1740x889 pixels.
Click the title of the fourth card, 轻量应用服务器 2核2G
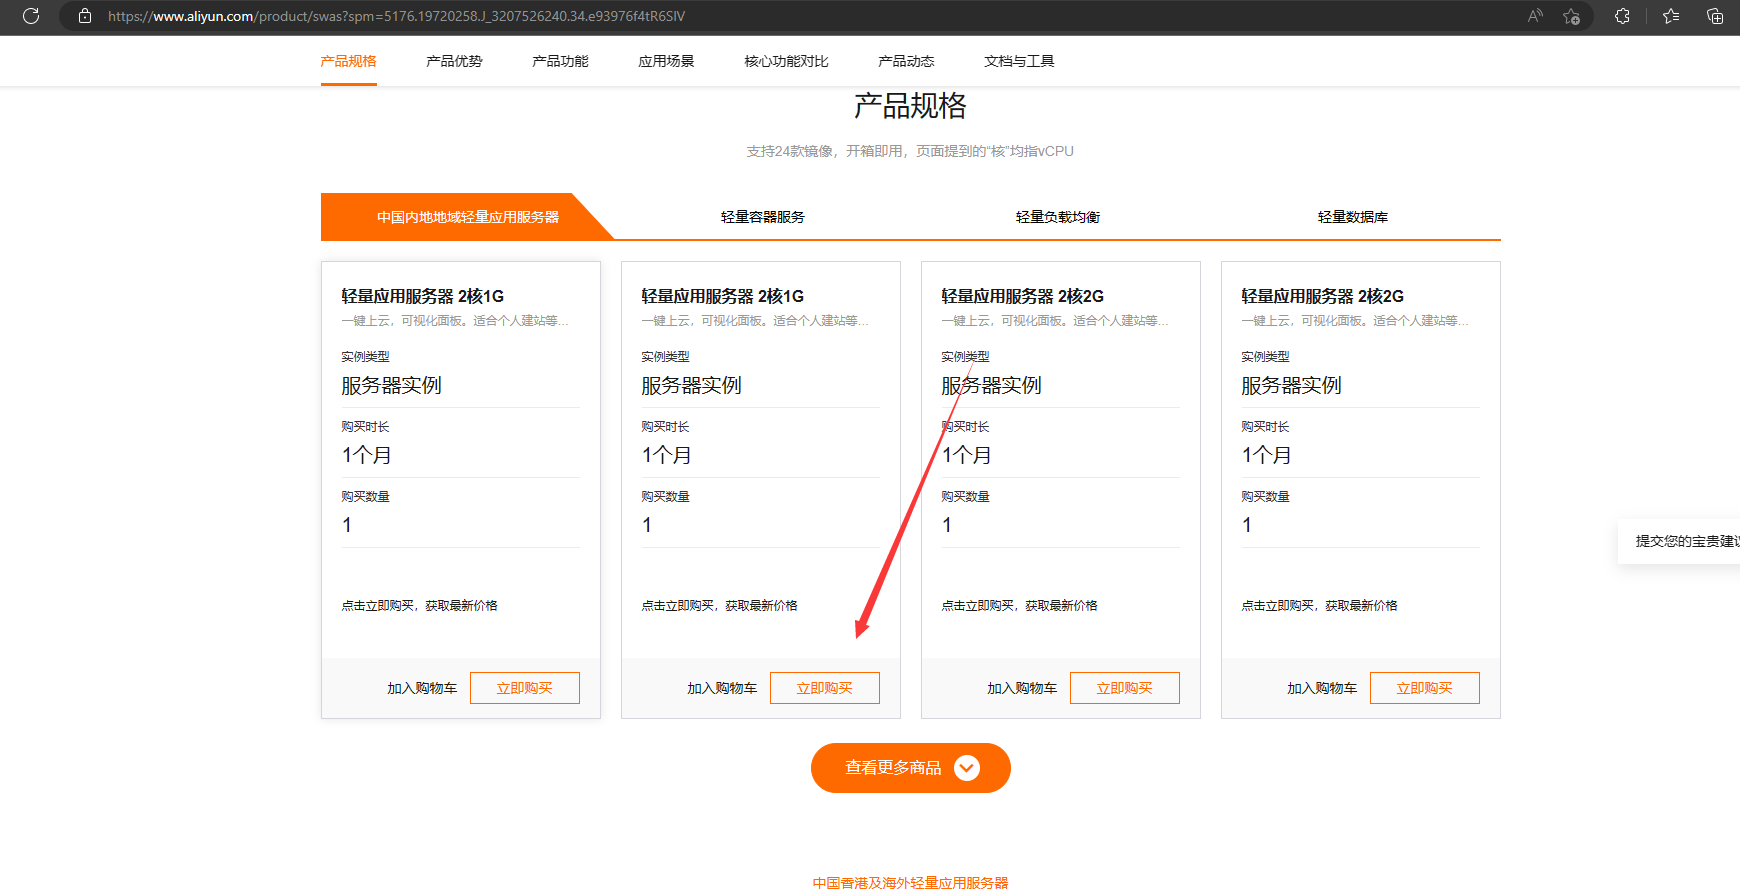(x=1322, y=296)
